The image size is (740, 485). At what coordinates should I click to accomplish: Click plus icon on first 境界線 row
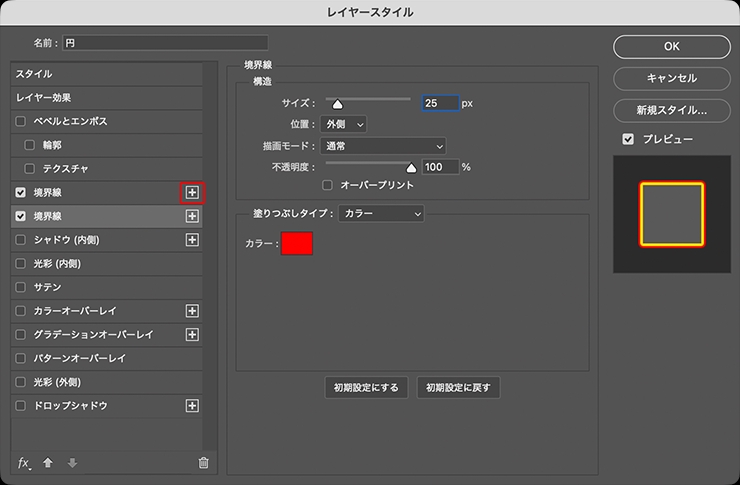click(x=192, y=192)
